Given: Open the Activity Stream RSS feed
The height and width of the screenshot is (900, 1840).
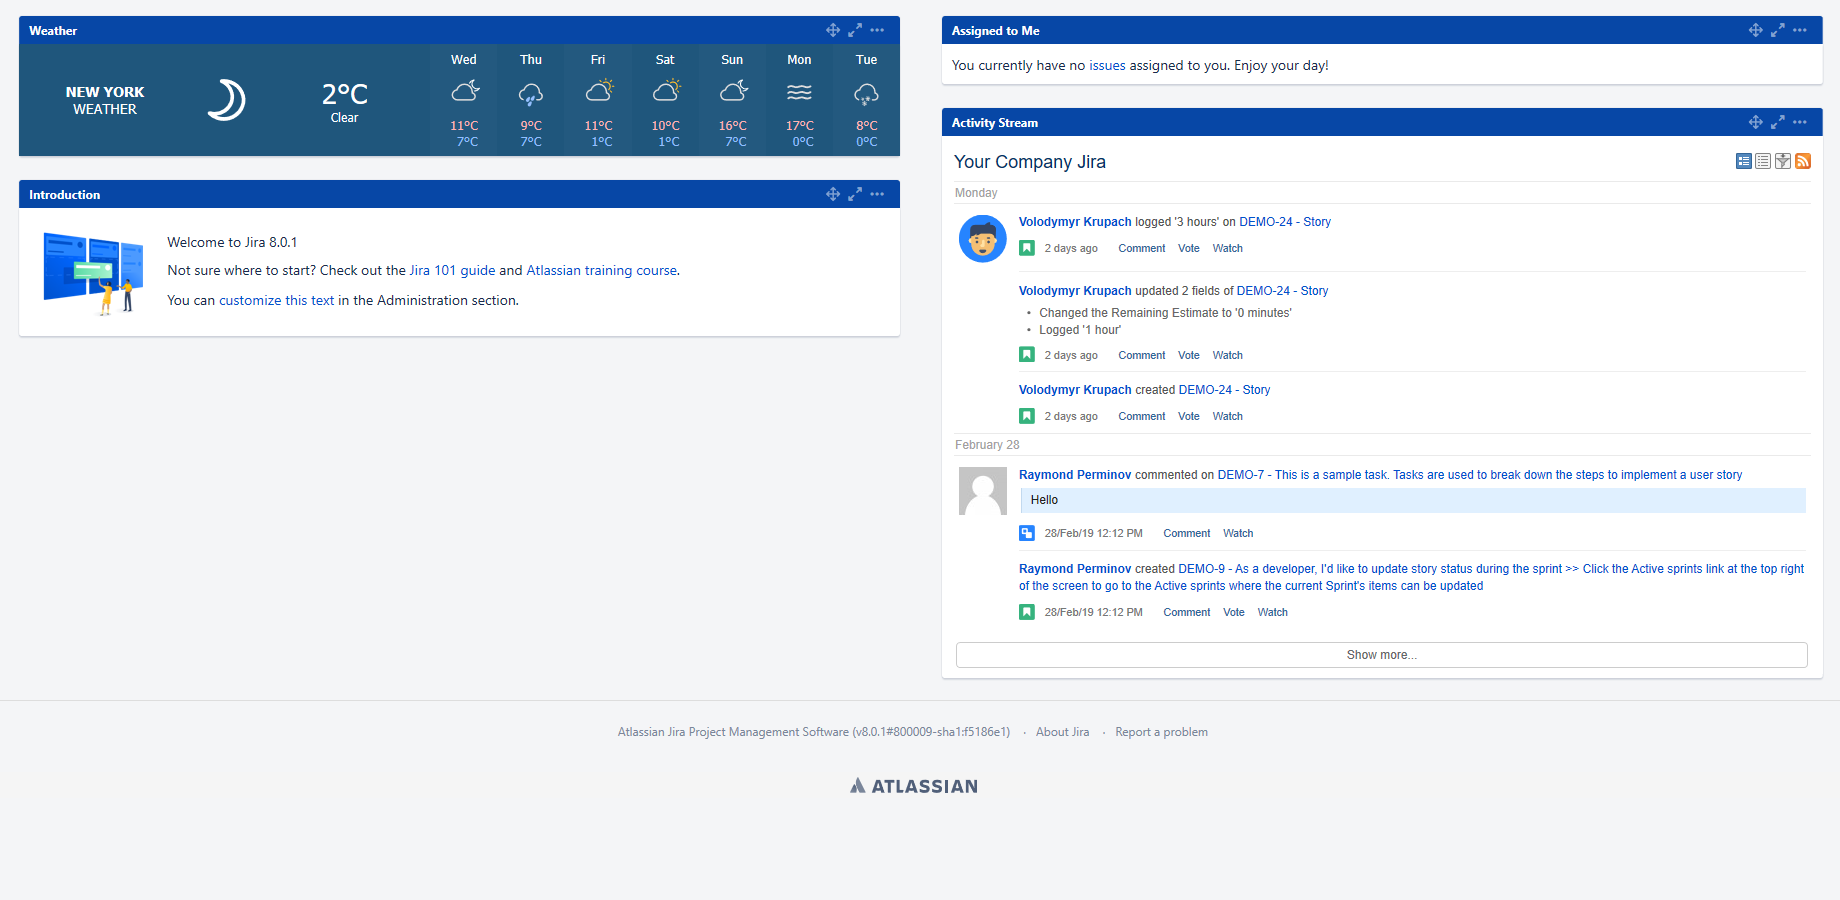Looking at the screenshot, I should point(1803,161).
